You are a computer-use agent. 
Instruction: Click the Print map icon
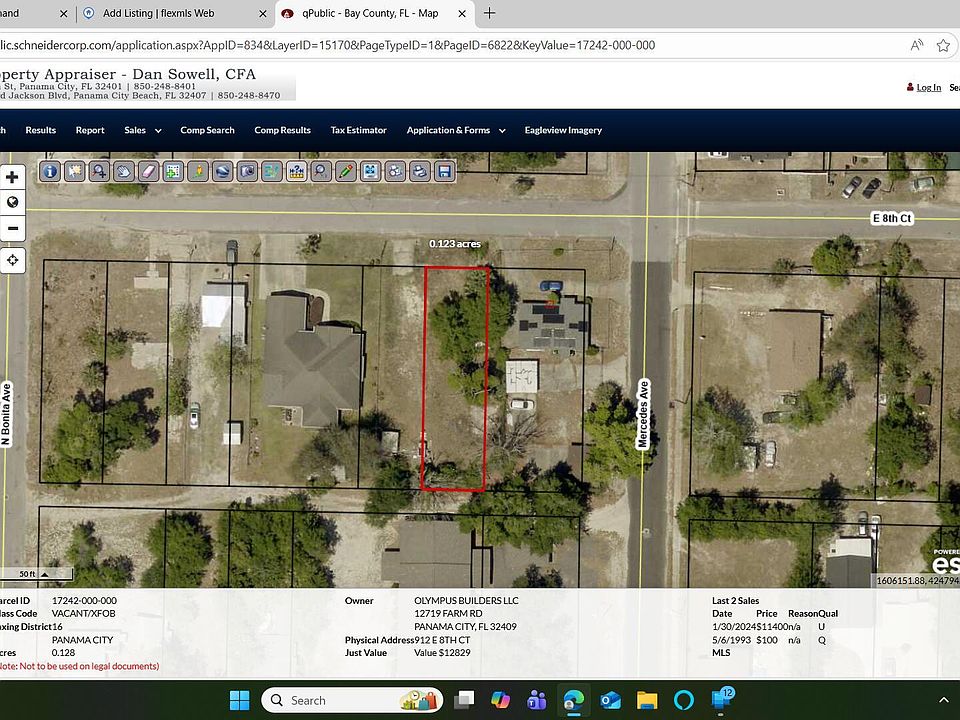pos(420,171)
